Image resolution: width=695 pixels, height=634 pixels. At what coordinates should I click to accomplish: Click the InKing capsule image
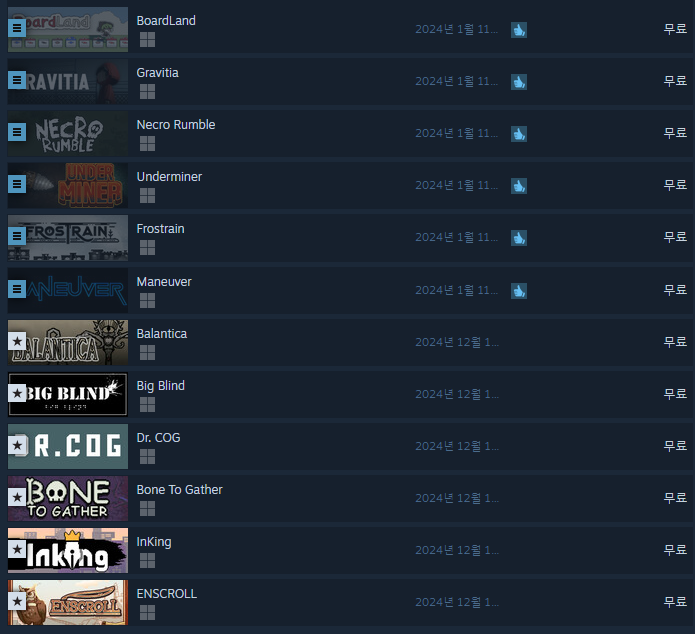click(x=68, y=550)
